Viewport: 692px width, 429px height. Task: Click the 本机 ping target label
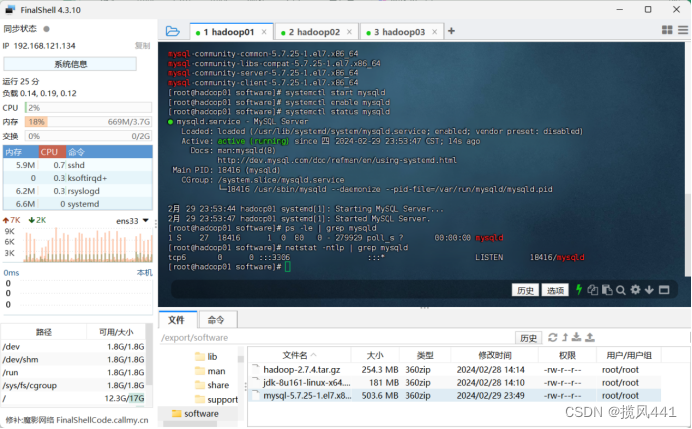(x=144, y=273)
